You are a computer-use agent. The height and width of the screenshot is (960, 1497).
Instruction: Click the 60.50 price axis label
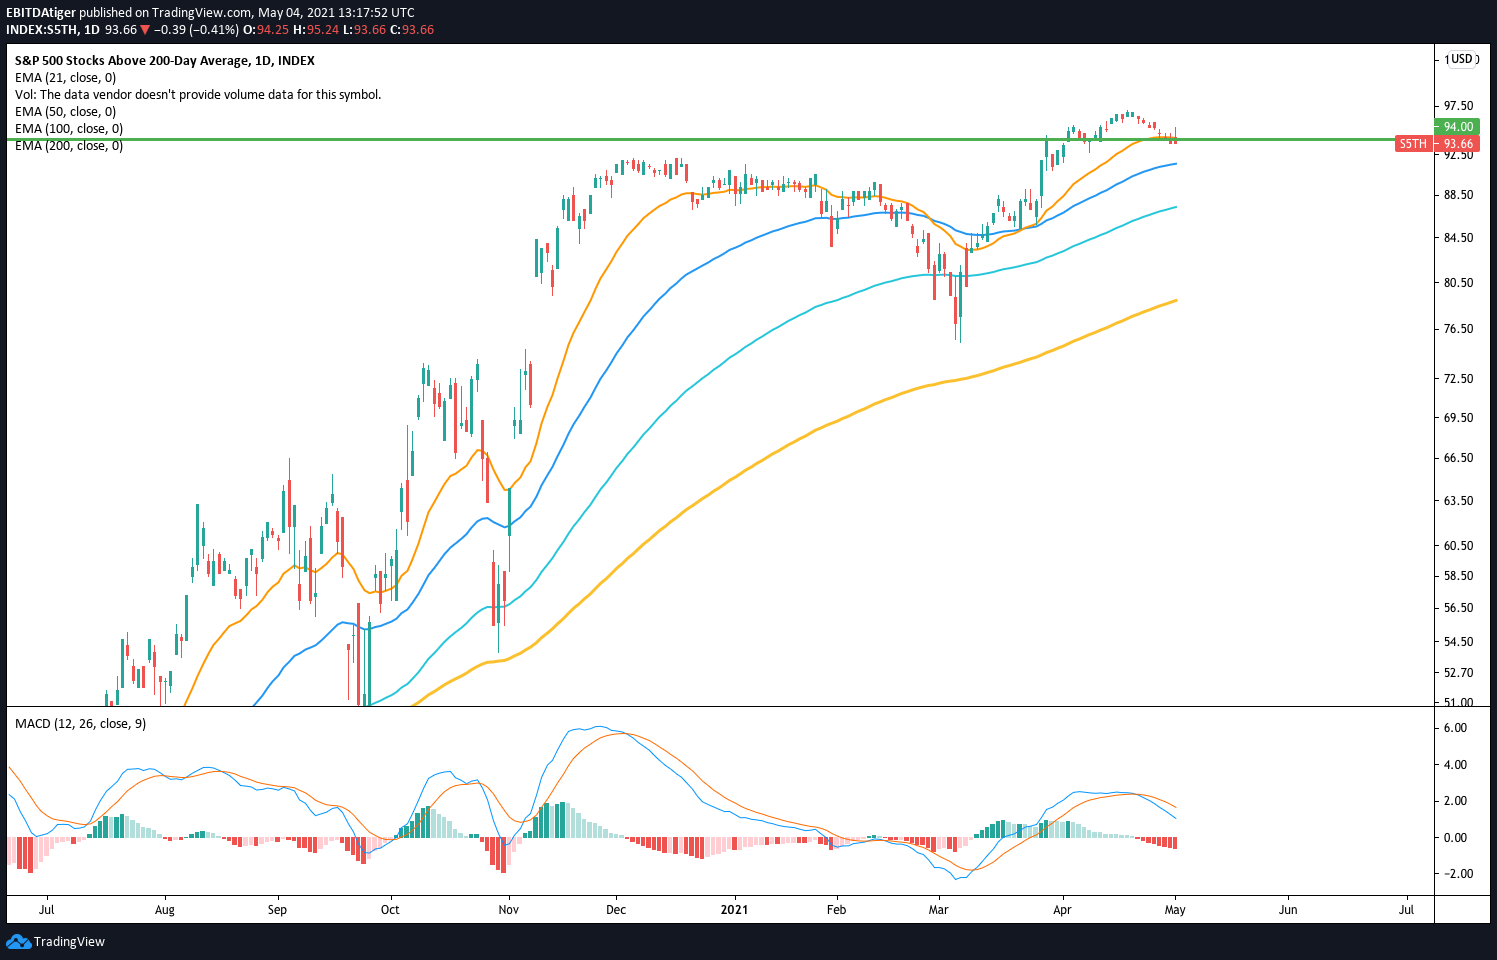tap(1458, 546)
